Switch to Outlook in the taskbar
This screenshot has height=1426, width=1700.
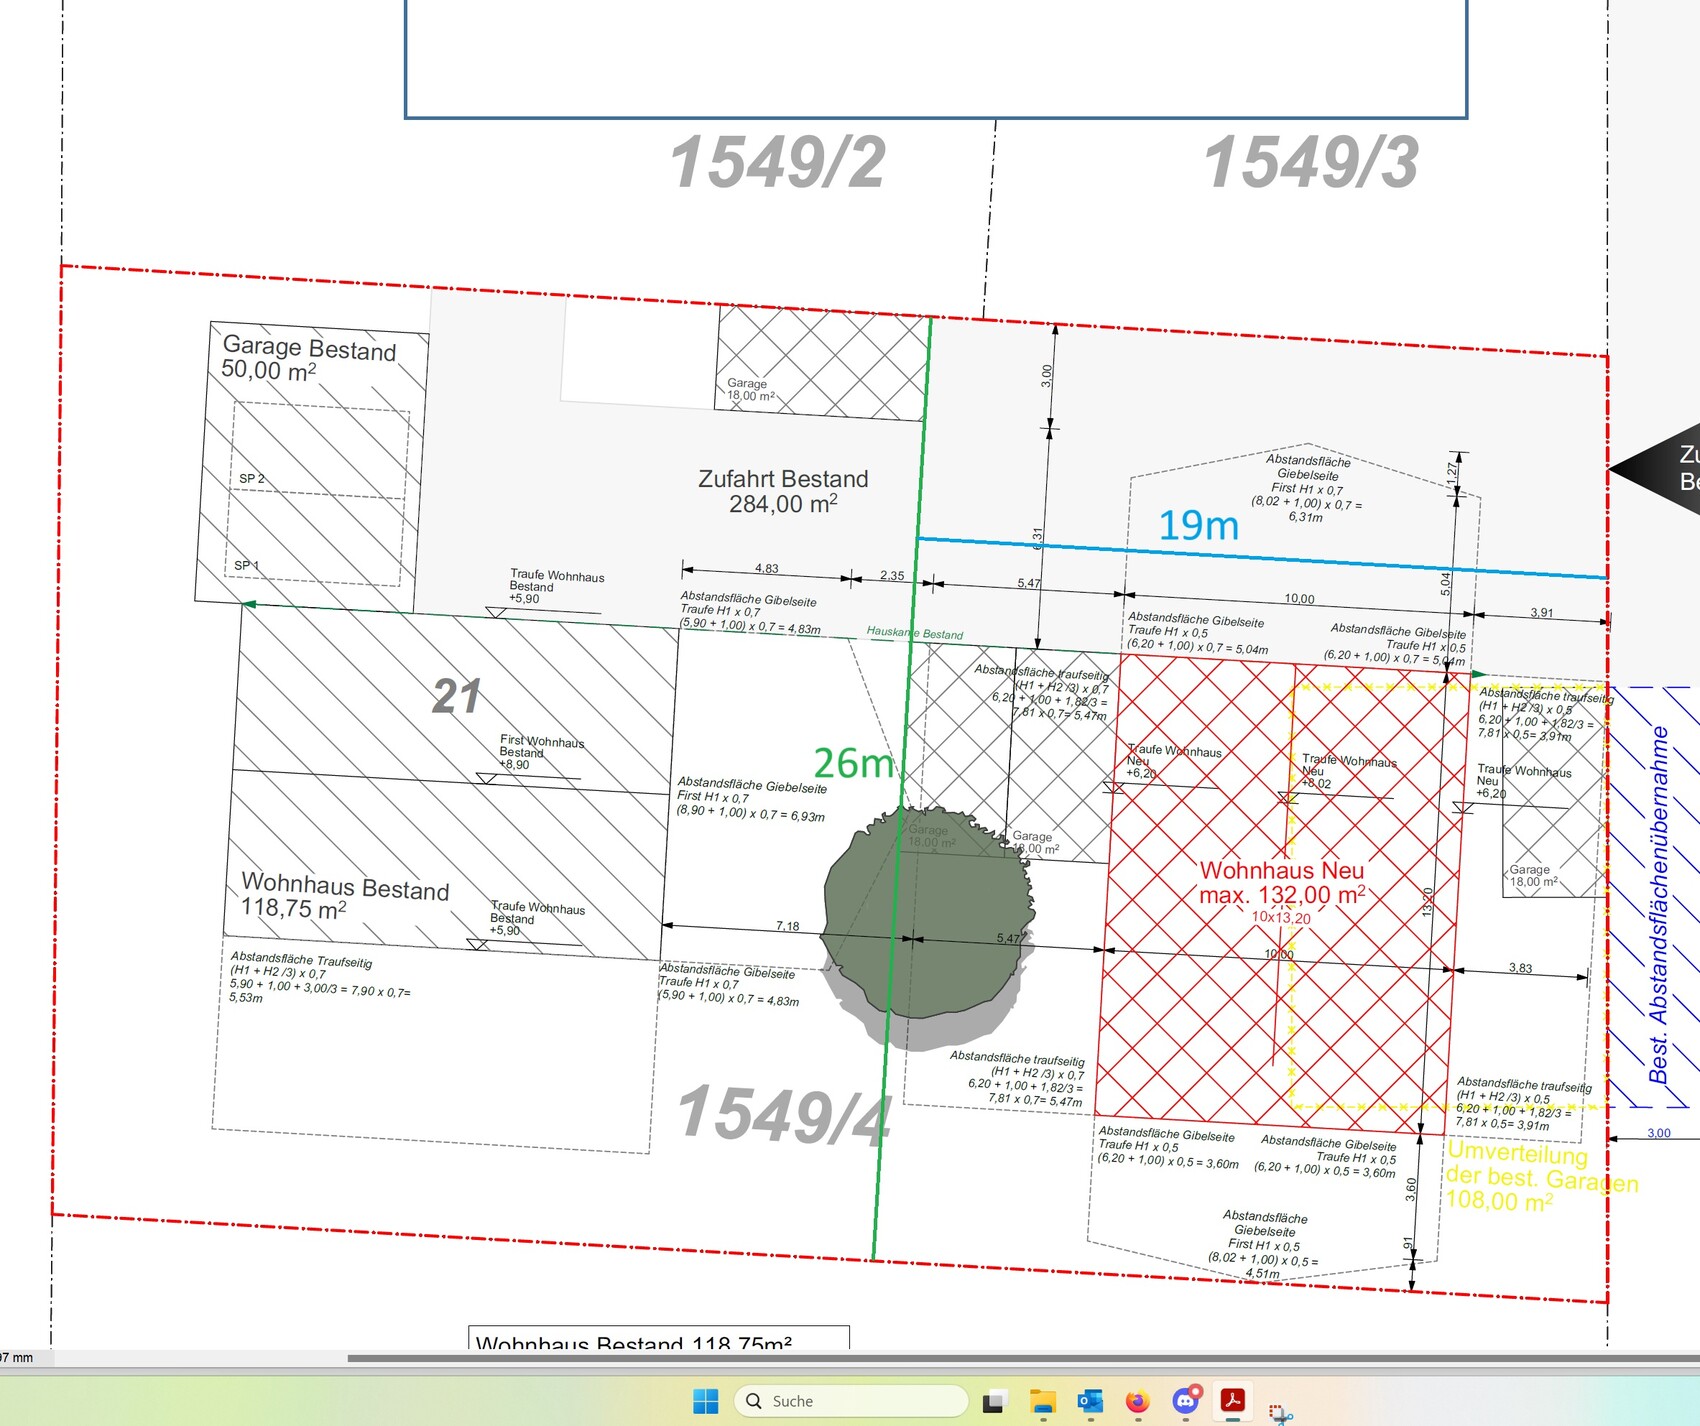click(x=1089, y=1402)
